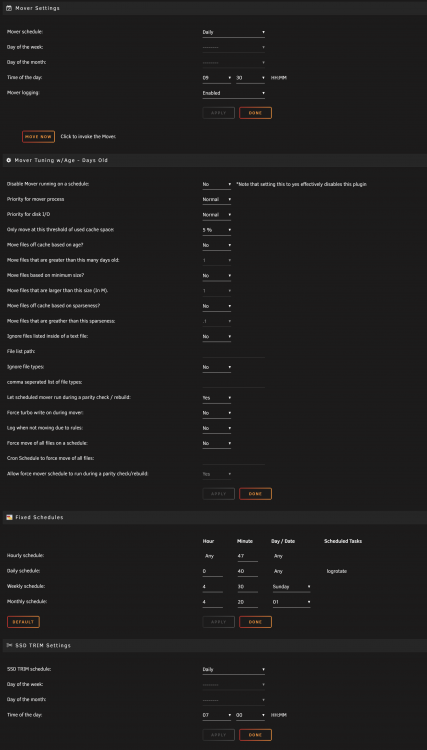Screen dimensions: 427x750
Task: Open Monthly schedule date dropdown showing 01
Action: (291, 602)
